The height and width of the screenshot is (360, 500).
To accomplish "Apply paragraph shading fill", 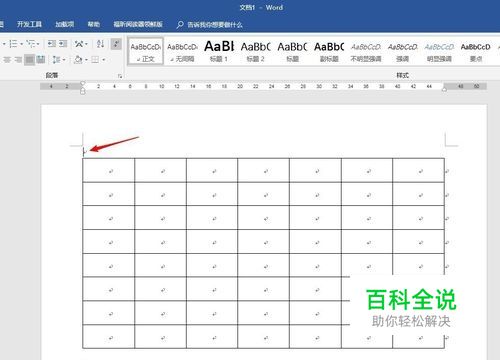I will tap(78, 60).
